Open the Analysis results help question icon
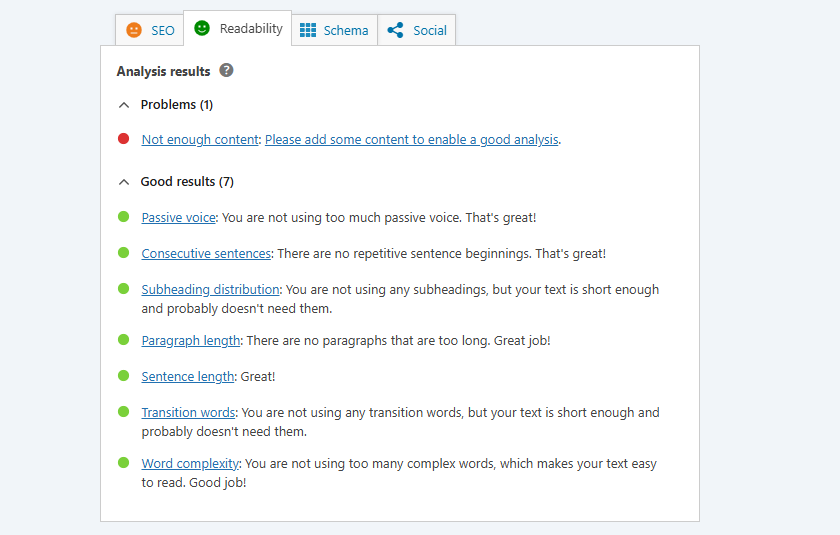Screen dimensions: 840x535 coord(227,71)
